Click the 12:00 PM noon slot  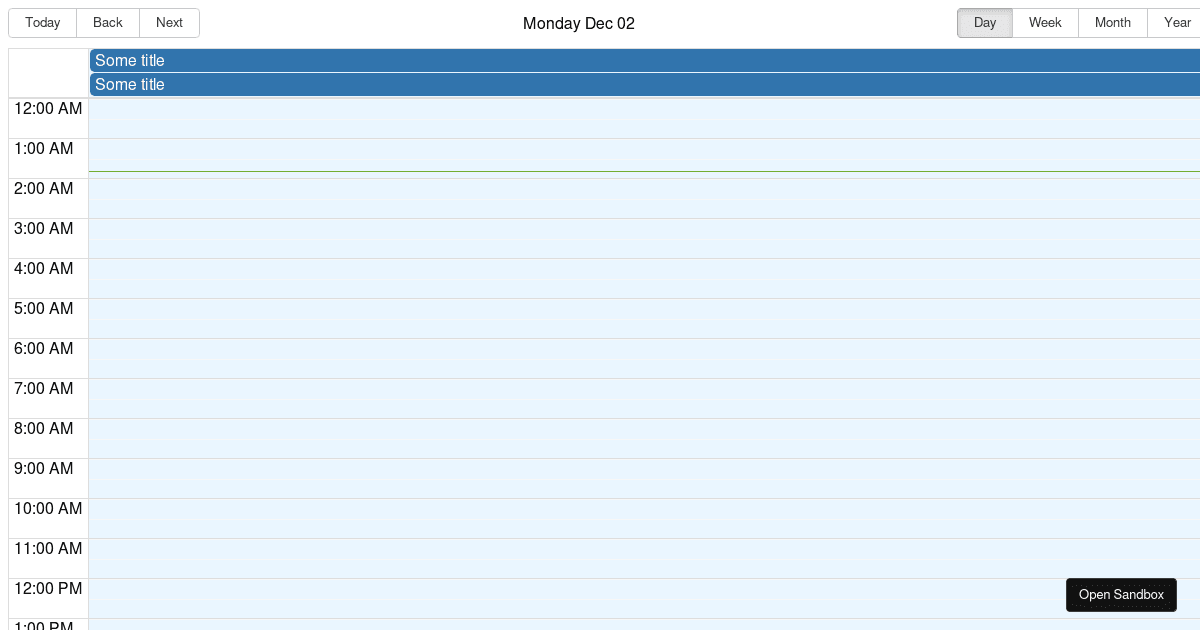pyautogui.click(x=600, y=598)
